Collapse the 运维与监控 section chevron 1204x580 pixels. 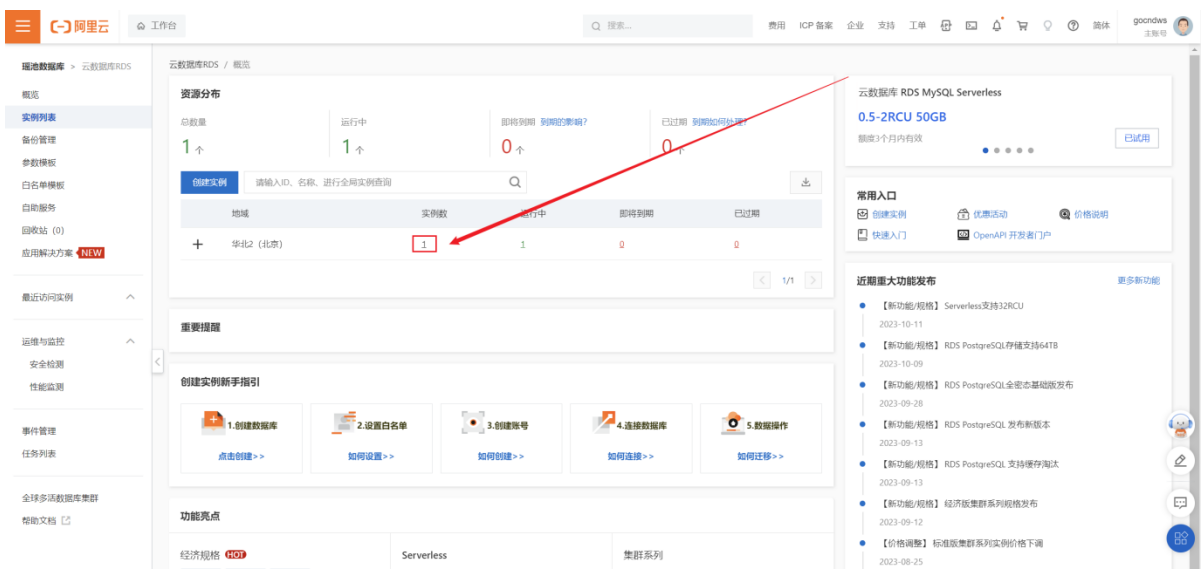point(130,342)
